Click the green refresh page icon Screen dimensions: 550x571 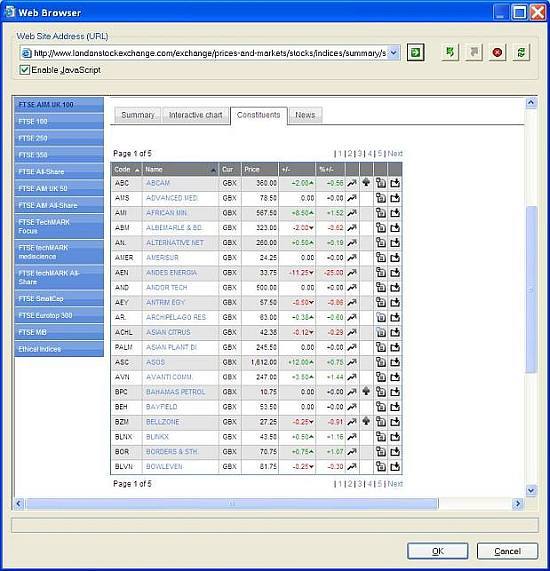tap(521, 53)
